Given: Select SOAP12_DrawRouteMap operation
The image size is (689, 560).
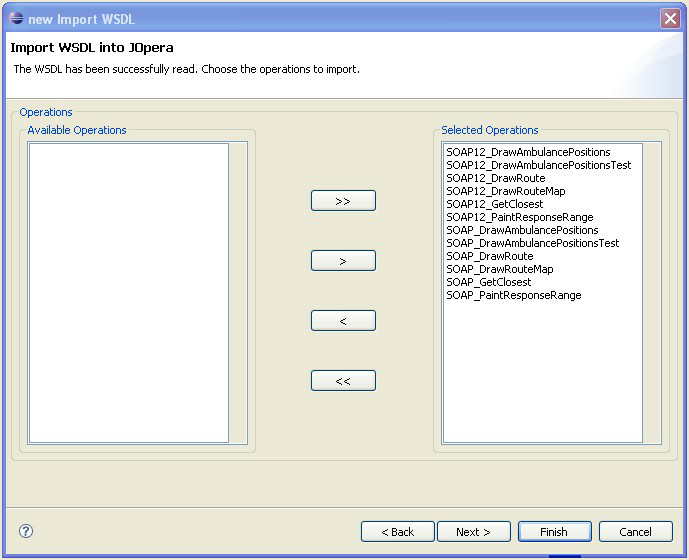Looking at the screenshot, I should (506, 191).
